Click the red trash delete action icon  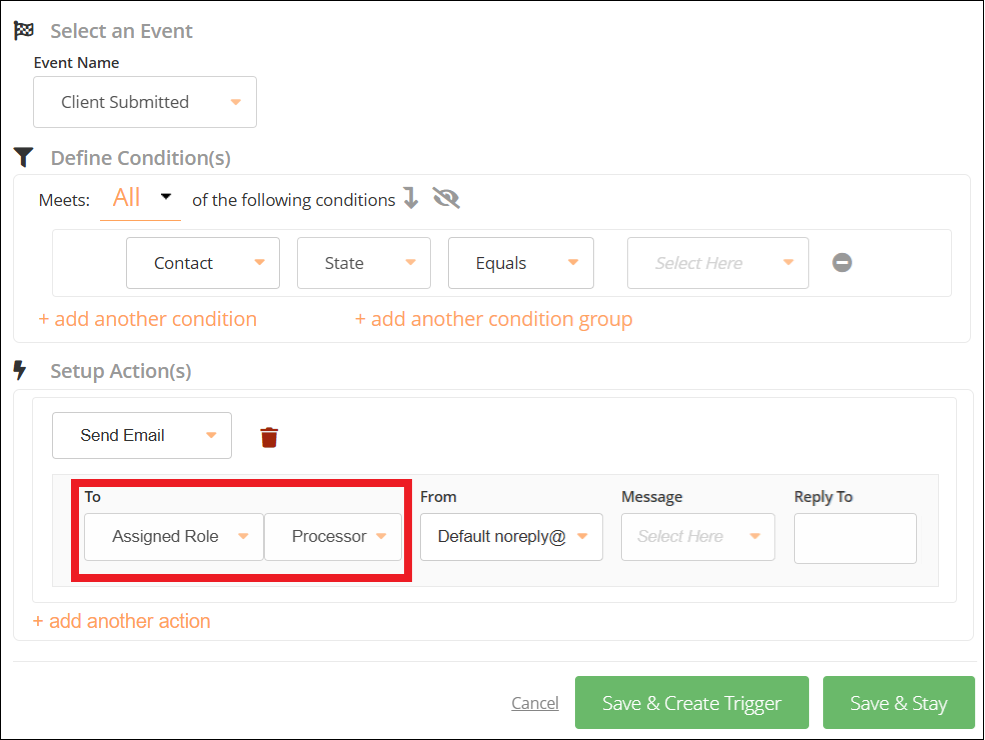click(269, 437)
